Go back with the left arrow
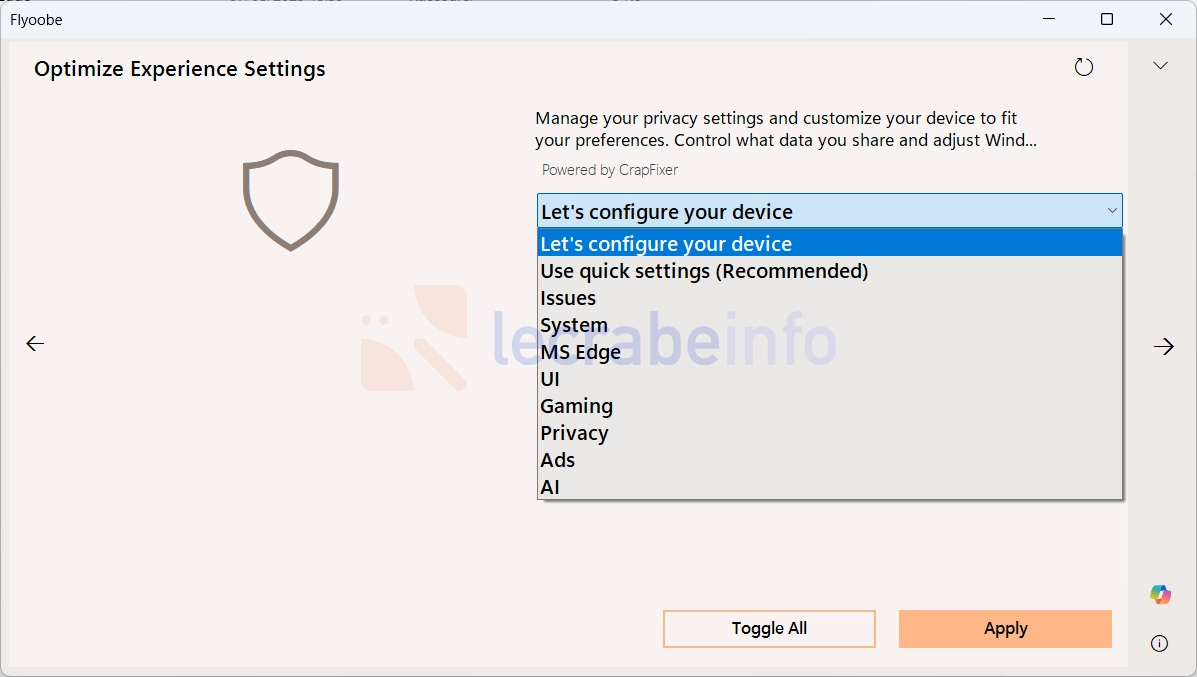 (35, 343)
